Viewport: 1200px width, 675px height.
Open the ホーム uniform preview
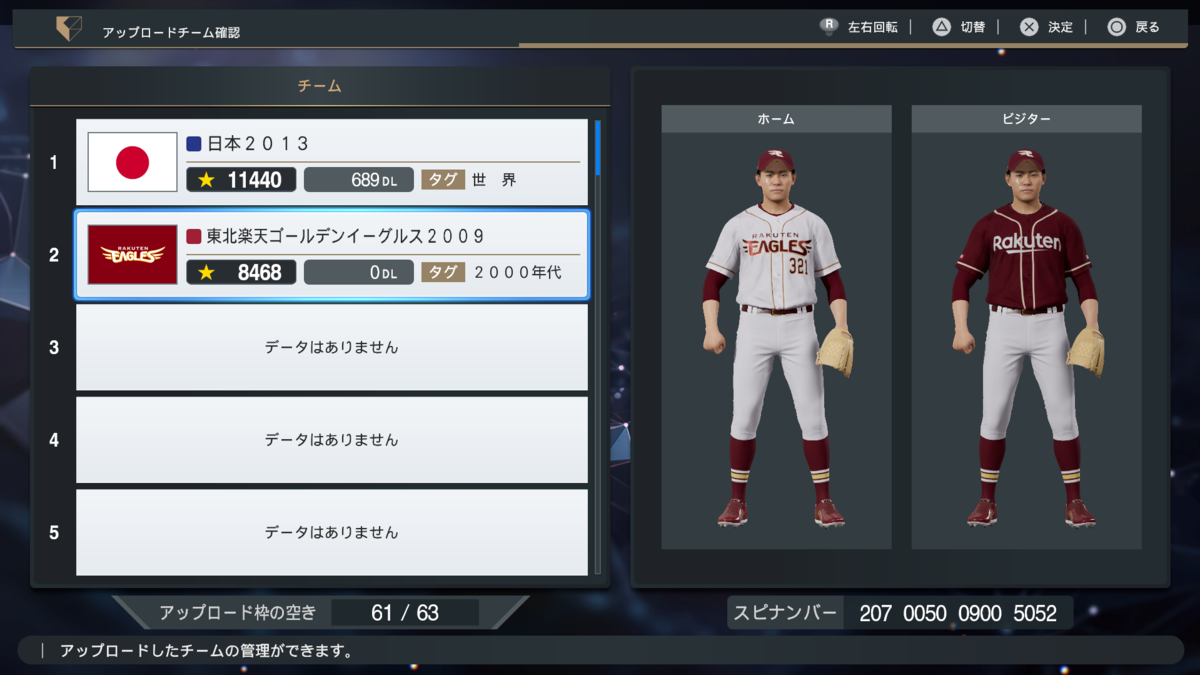(x=776, y=327)
